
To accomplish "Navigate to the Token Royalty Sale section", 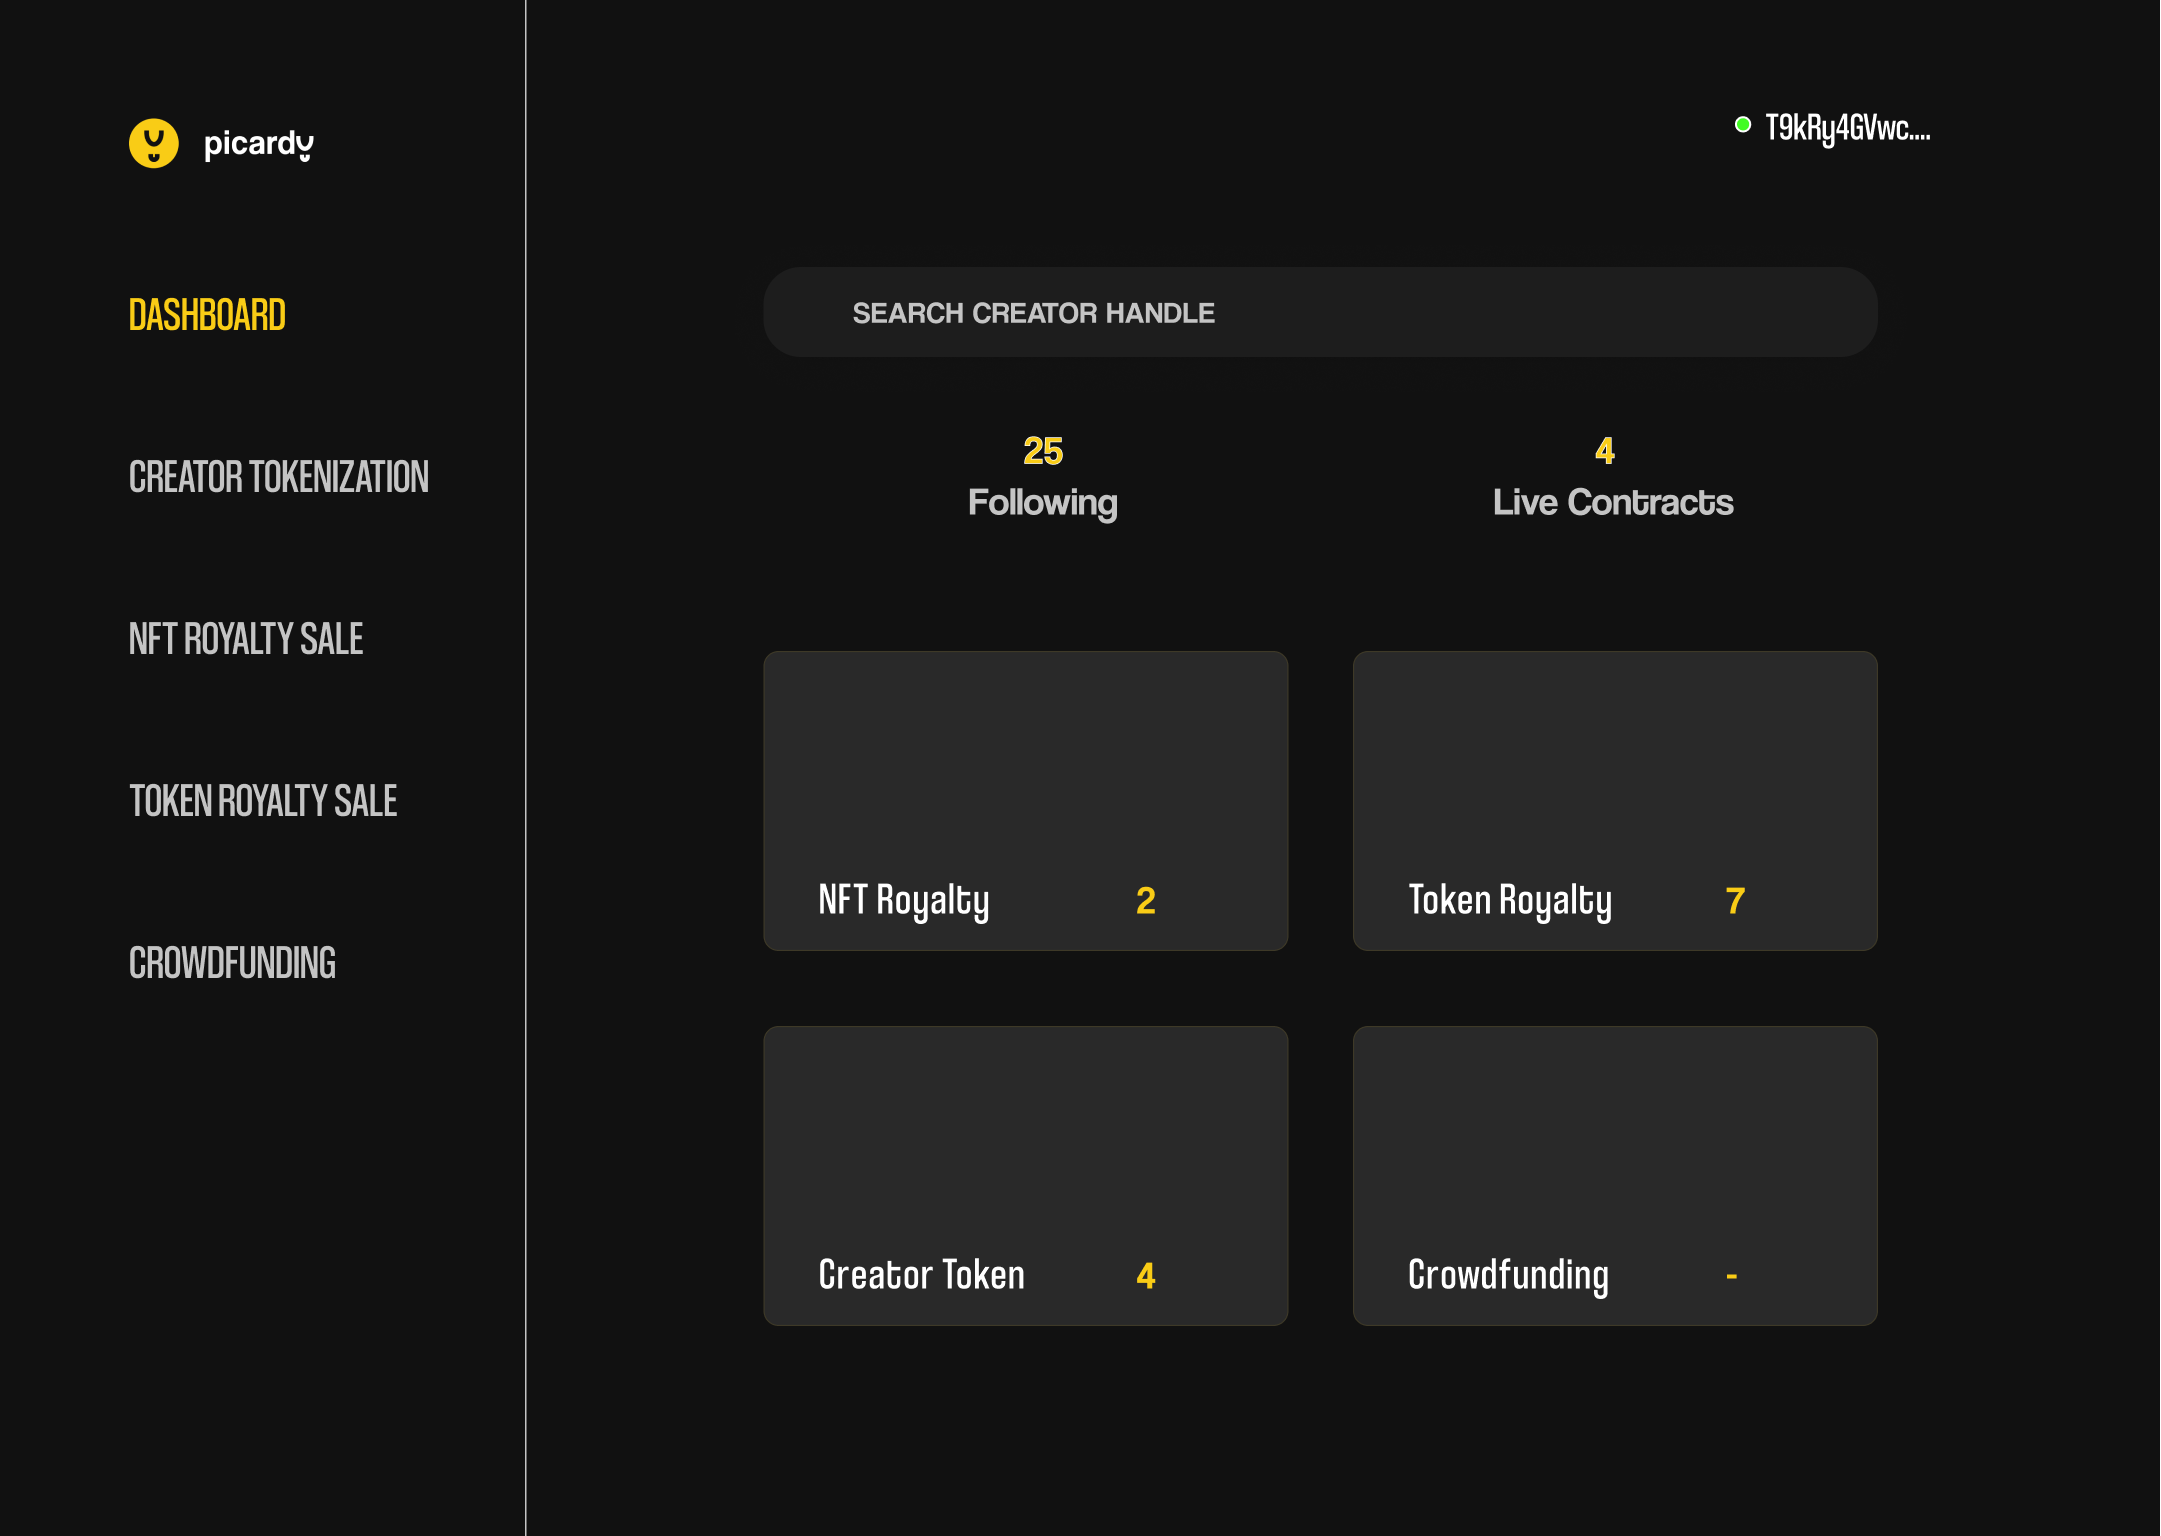I will click(x=262, y=801).
